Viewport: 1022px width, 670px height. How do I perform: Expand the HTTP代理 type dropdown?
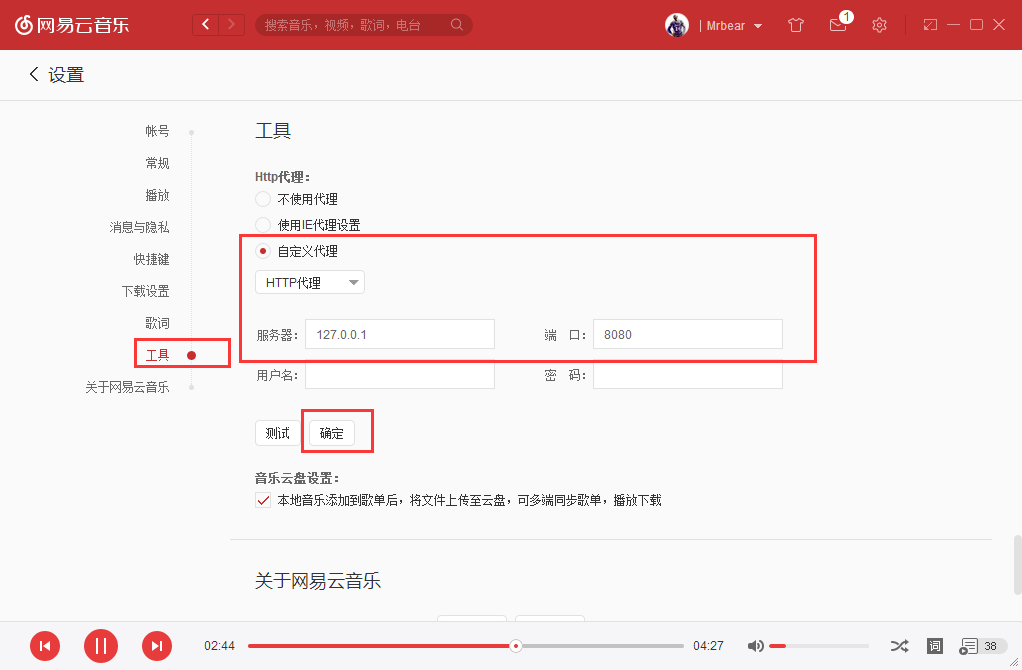[310, 283]
